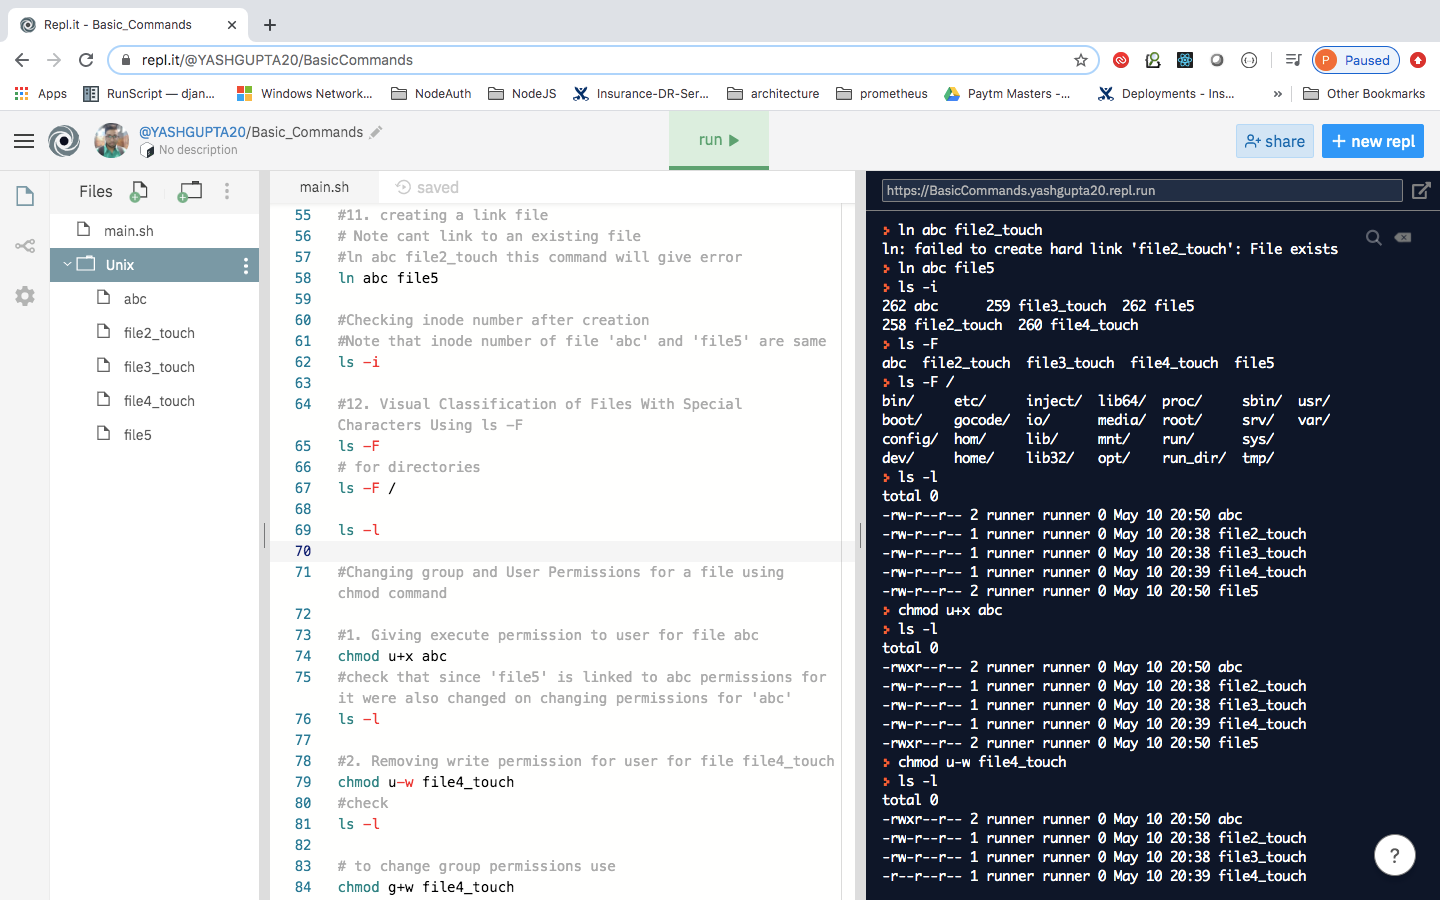Screen dimensions: 1440x900
Task: Create a new repl
Action: point(1372,141)
